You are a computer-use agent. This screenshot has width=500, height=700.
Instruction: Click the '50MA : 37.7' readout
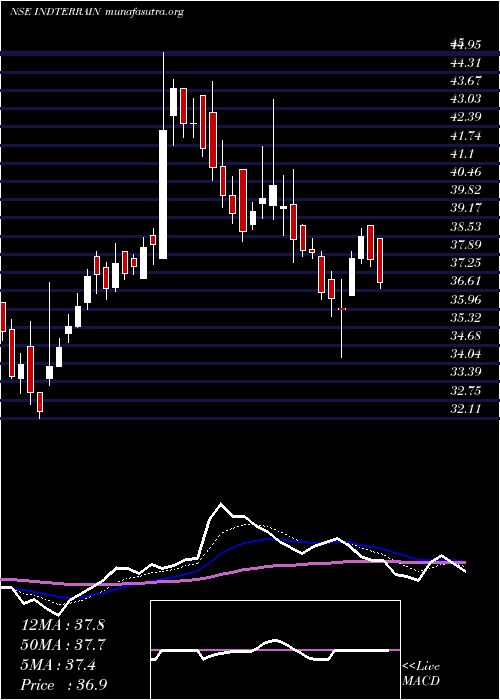coord(62,645)
